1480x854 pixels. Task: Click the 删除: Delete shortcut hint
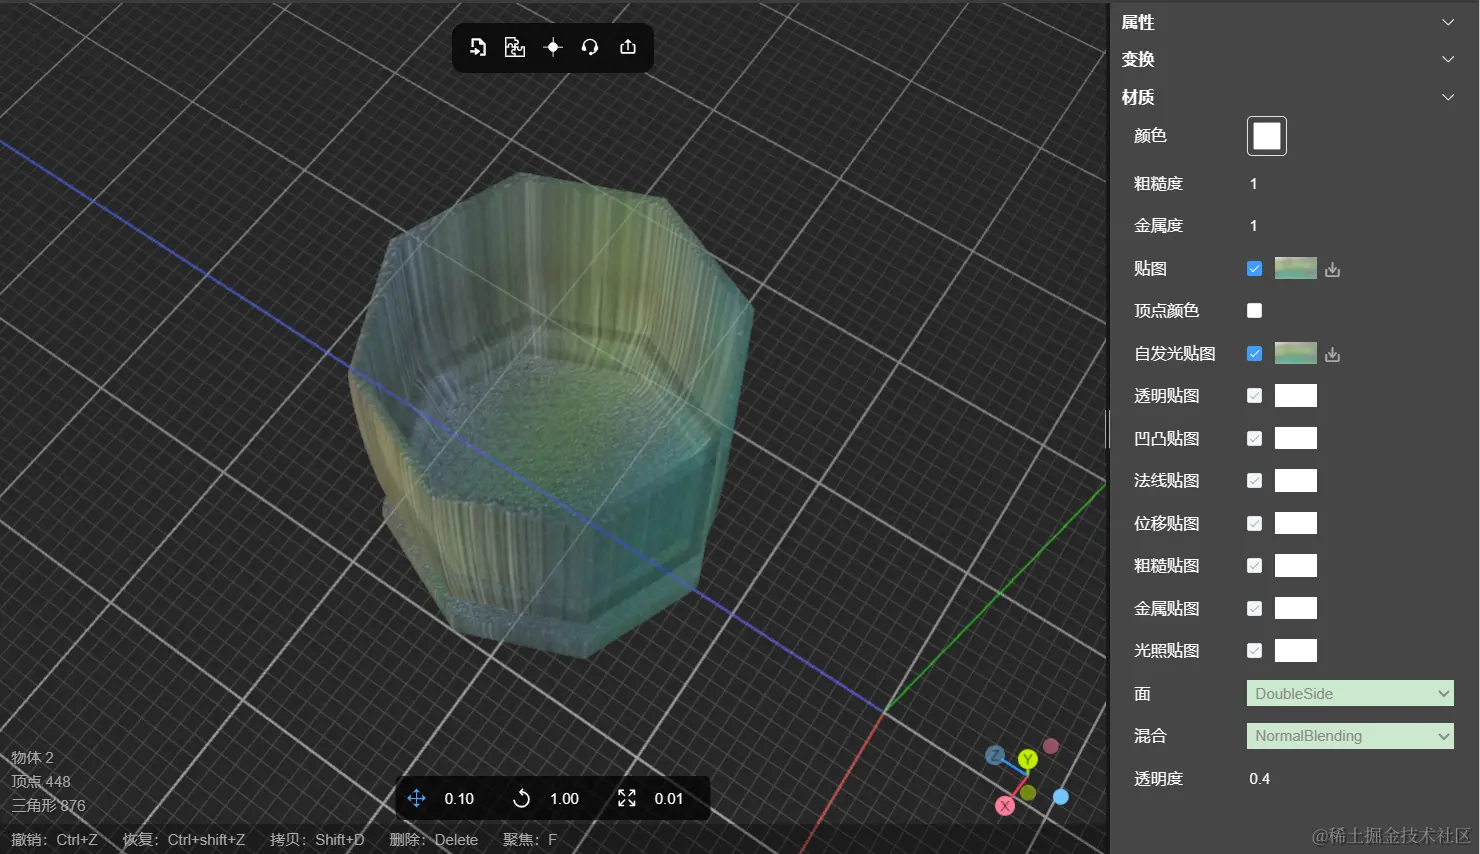point(433,840)
